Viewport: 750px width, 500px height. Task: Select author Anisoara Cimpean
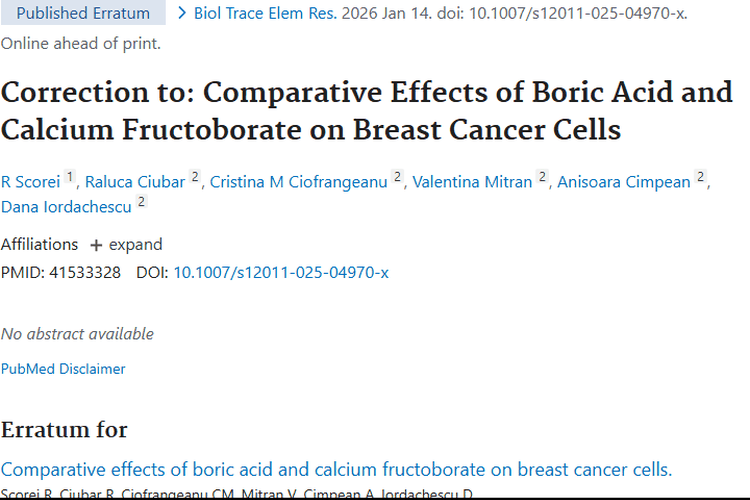pos(624,182)
